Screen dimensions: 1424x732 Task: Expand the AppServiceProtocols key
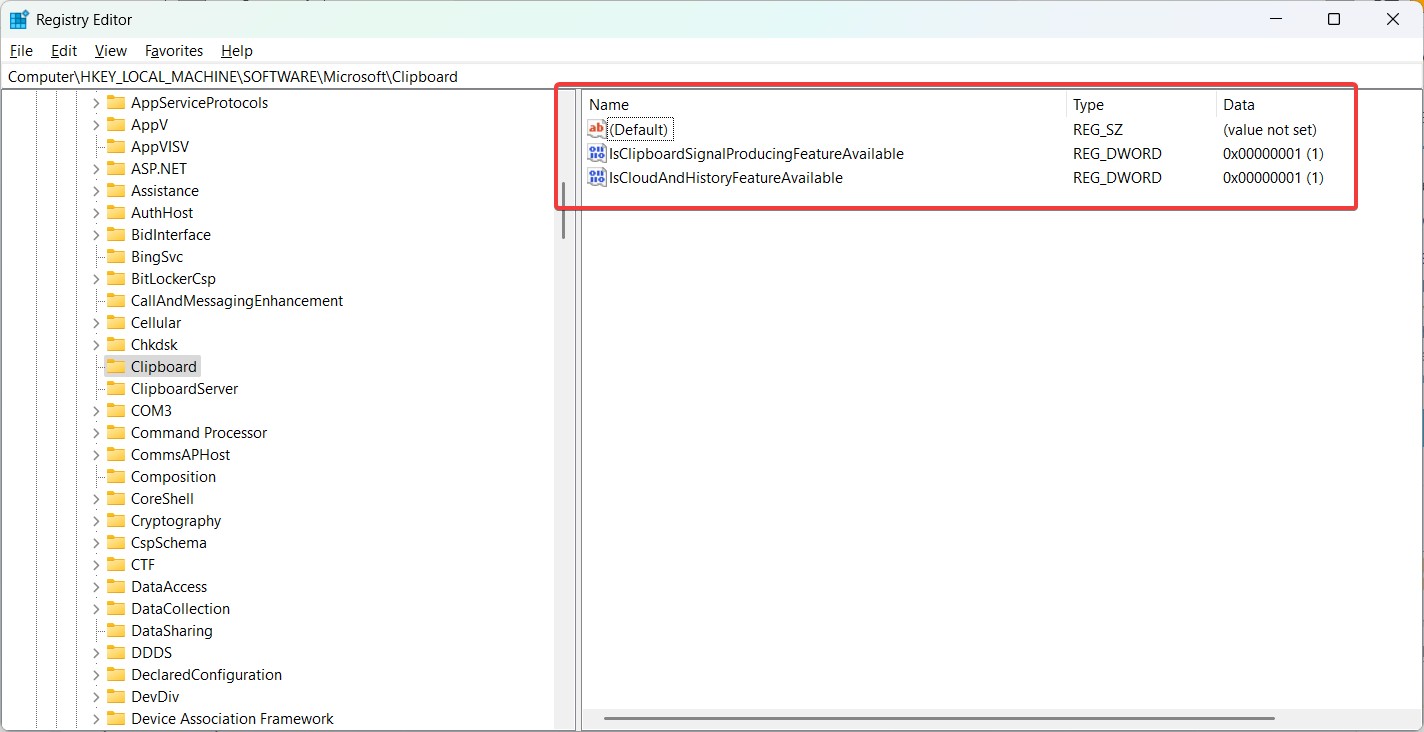click(x=96, y=102)
